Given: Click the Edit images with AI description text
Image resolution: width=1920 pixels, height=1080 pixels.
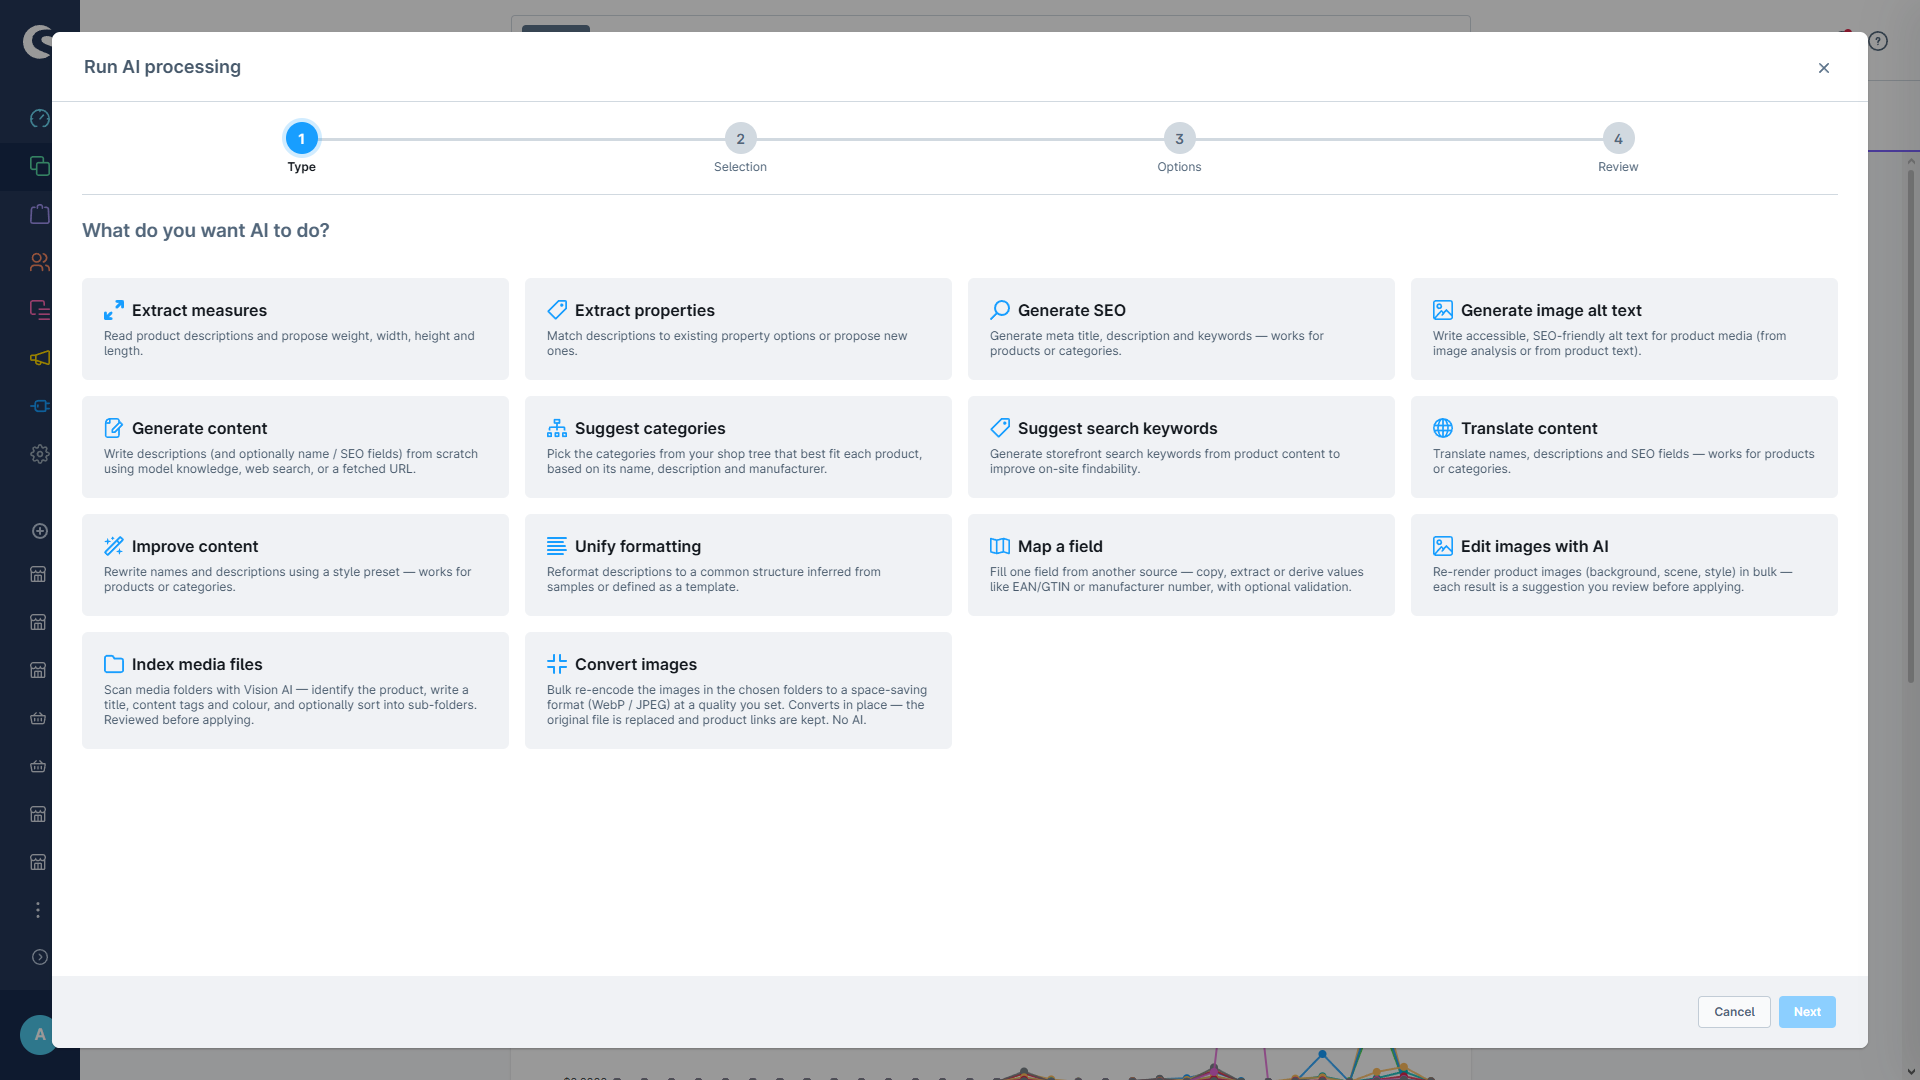Looking at the screenshot, I should coord(1612,579).
